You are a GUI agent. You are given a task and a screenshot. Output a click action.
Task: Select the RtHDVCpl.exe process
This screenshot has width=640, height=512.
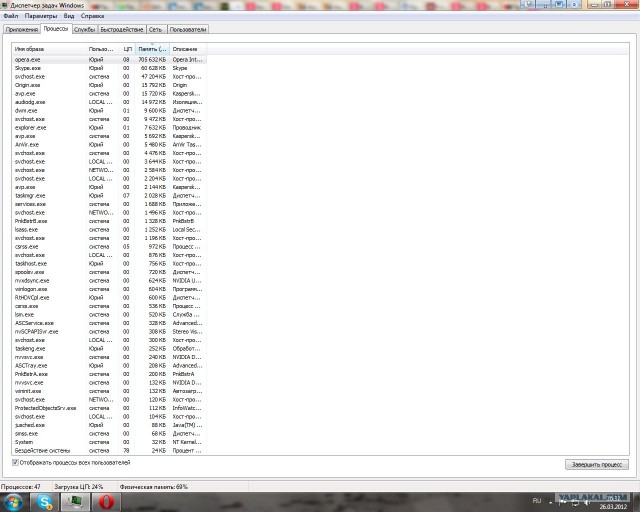(109, 298)
